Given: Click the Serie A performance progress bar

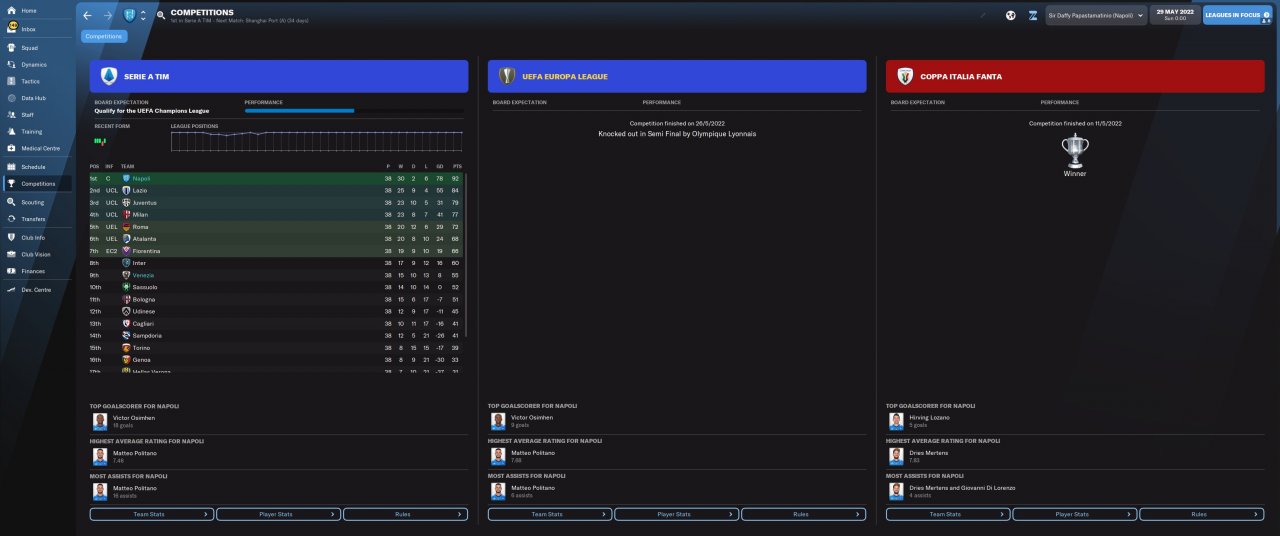Looking at the screenshot, I should point(354,111).
